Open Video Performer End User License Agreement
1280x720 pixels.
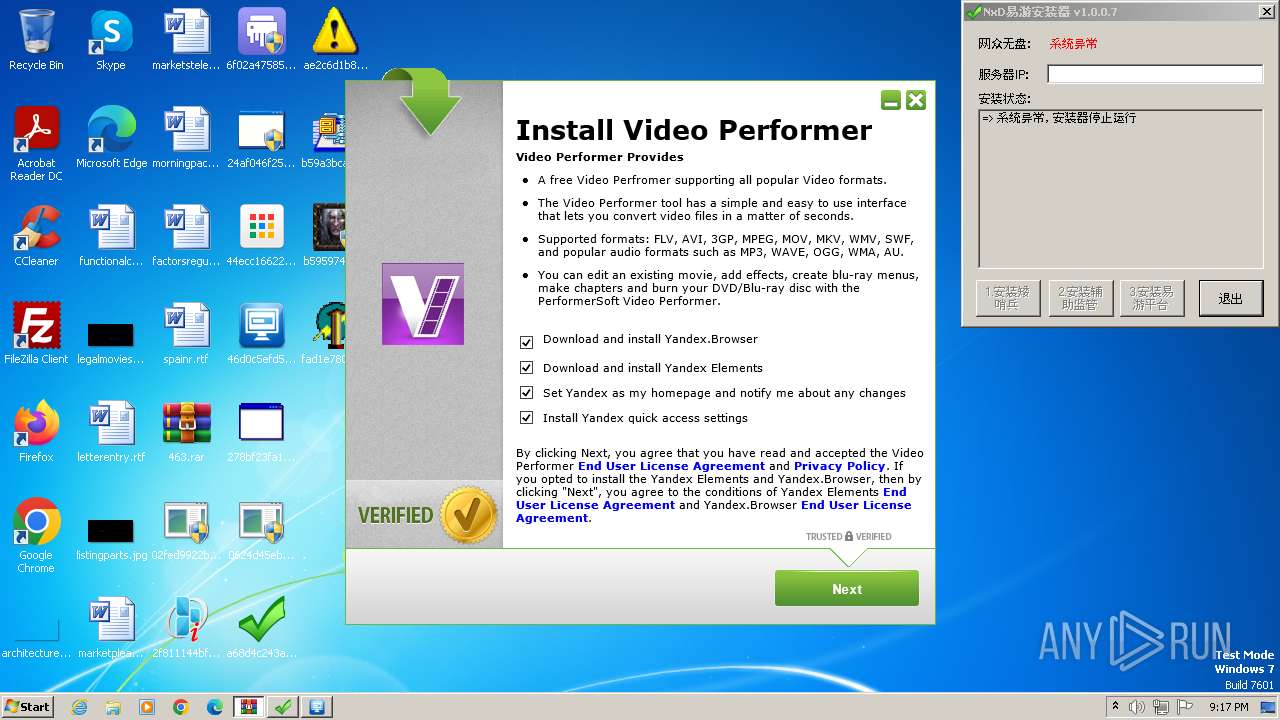671,466
